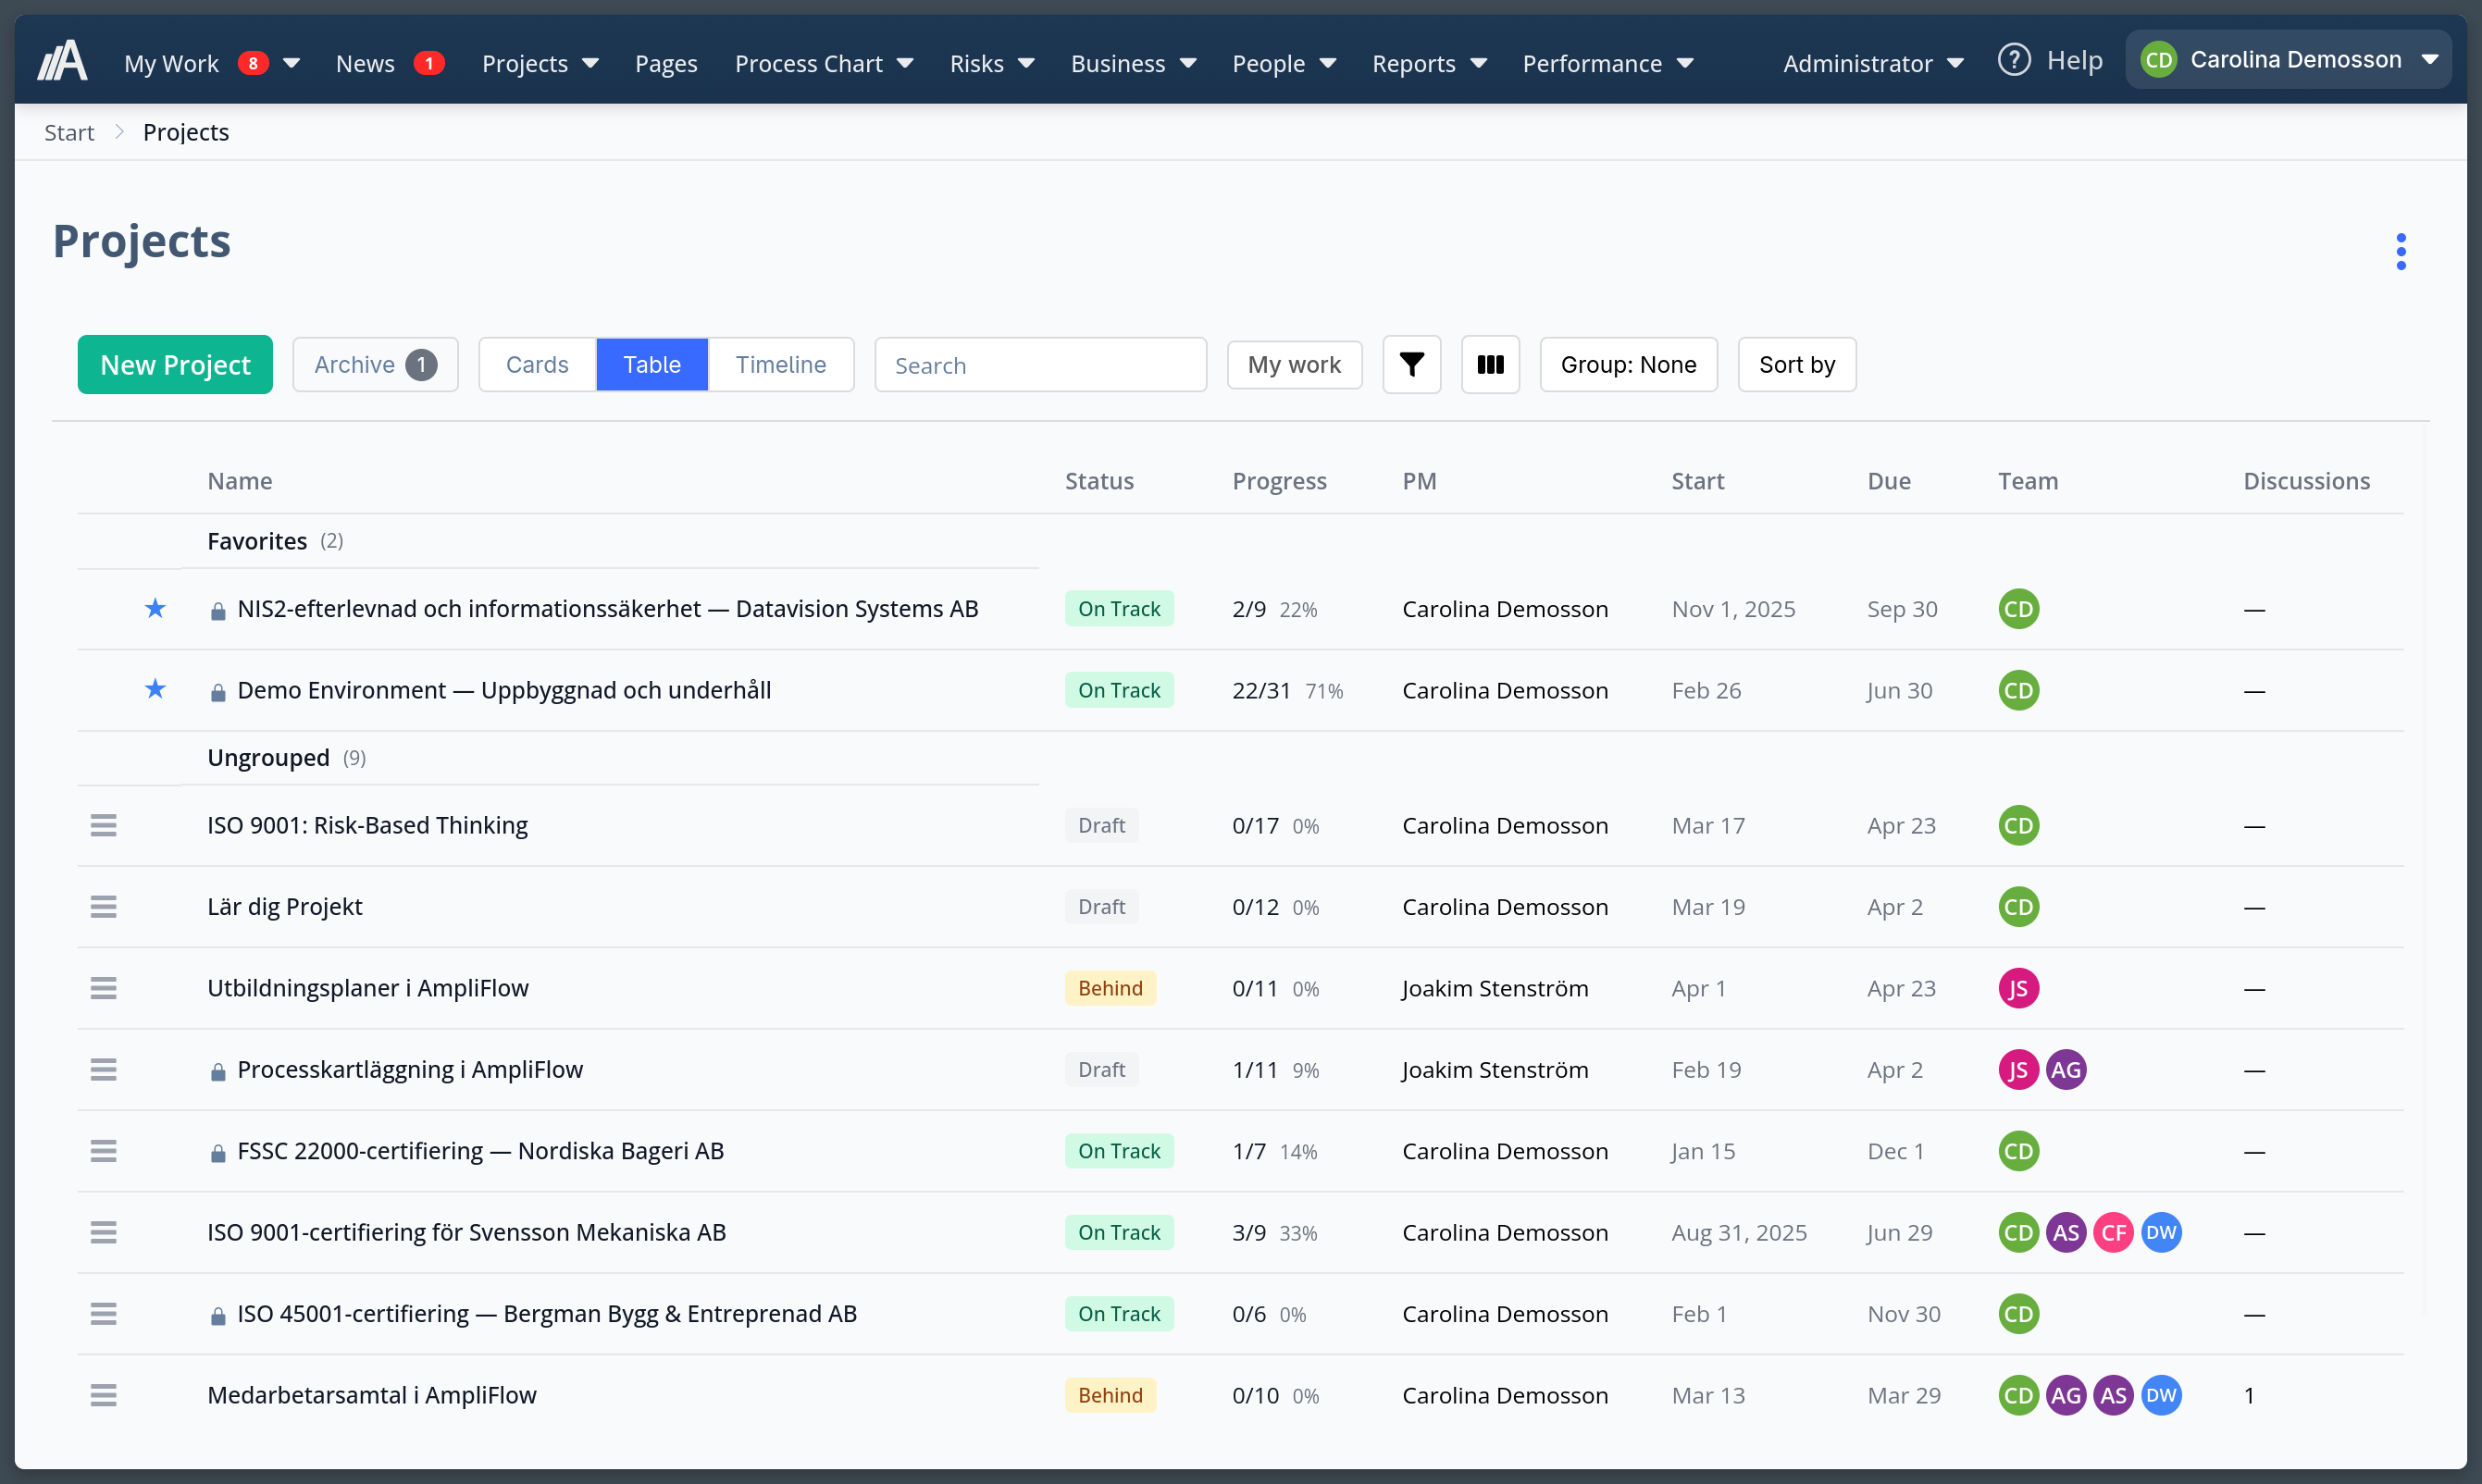The image size is (2482, 1484).
Task: Unfavorite the Demo Environment project star
Action: pos(155,689)
